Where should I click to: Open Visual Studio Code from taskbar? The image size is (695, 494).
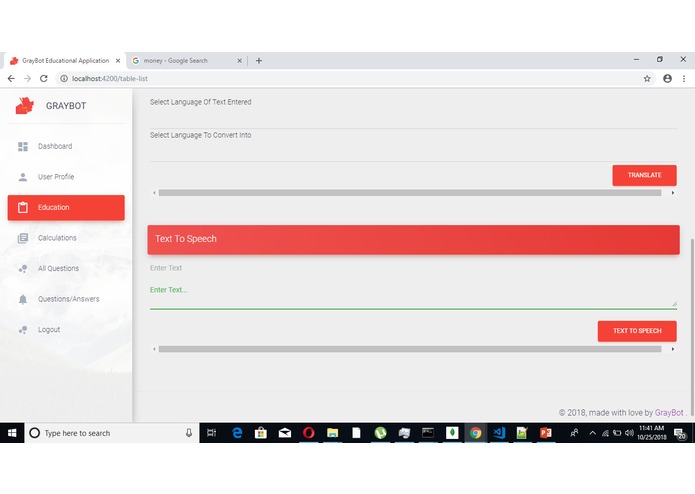tap(500, 433)
